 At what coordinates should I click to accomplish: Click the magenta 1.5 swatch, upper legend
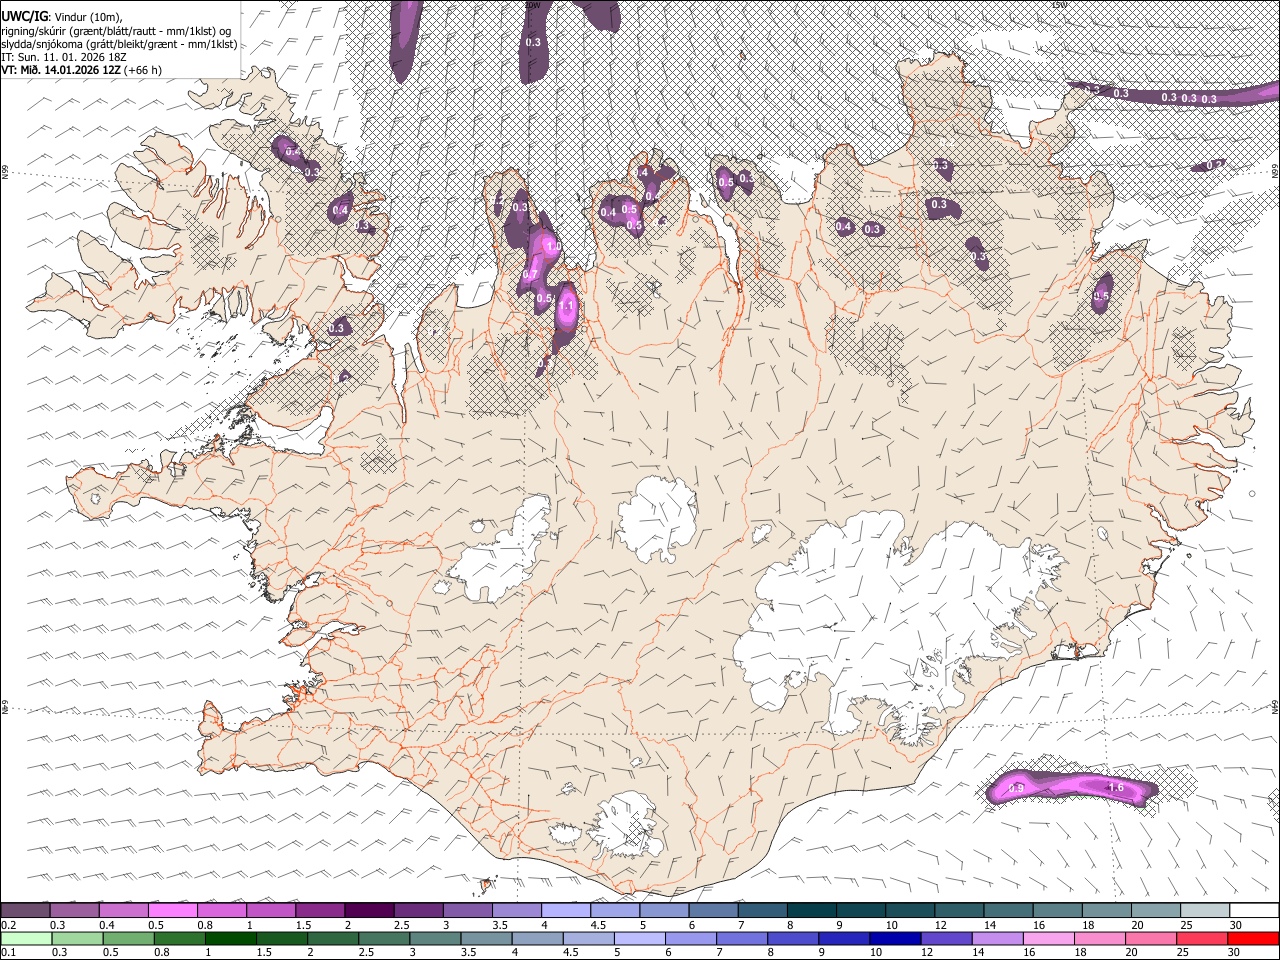pyautogui.click(x=320, y=910)
